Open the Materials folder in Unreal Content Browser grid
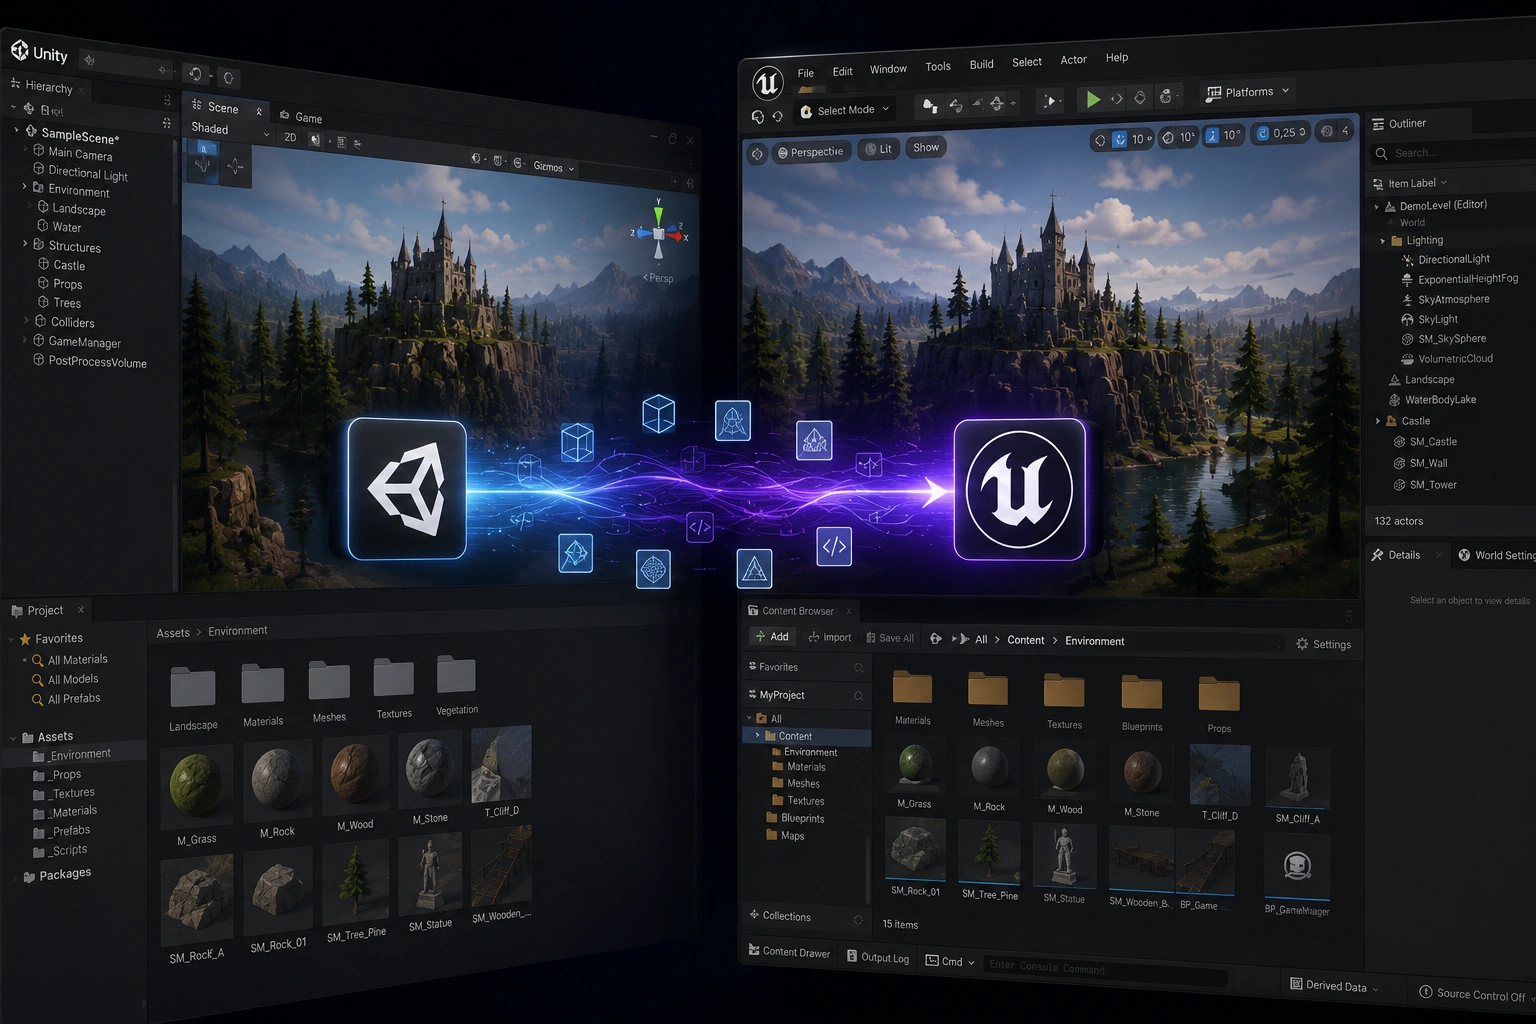 (912, 688)
